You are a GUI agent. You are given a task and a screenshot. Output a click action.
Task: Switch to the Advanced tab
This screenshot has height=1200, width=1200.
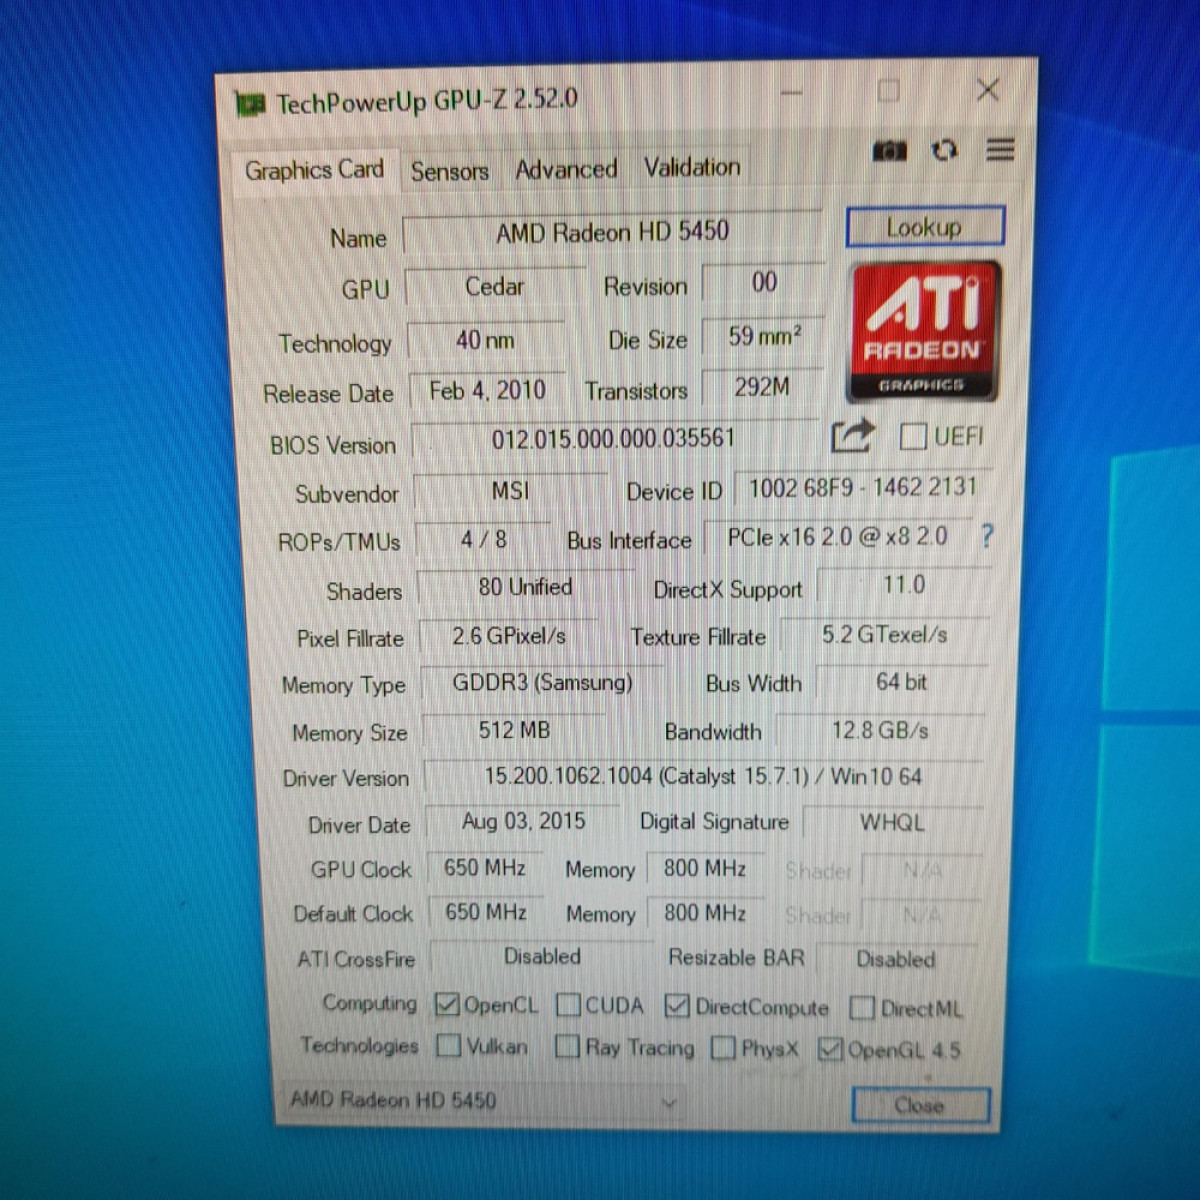click(x=566, y=169)
